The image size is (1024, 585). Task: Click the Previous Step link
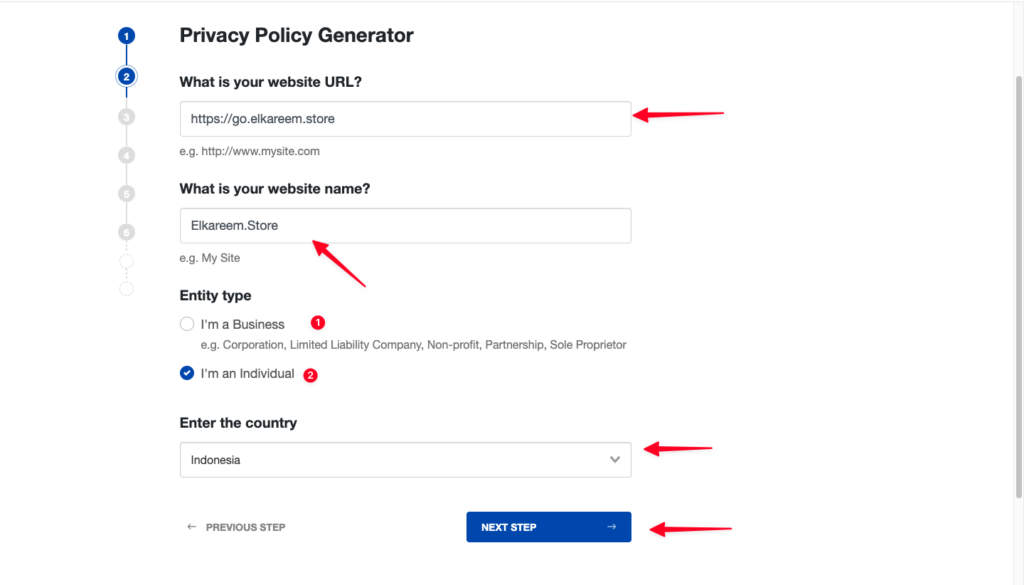(245, 527)
